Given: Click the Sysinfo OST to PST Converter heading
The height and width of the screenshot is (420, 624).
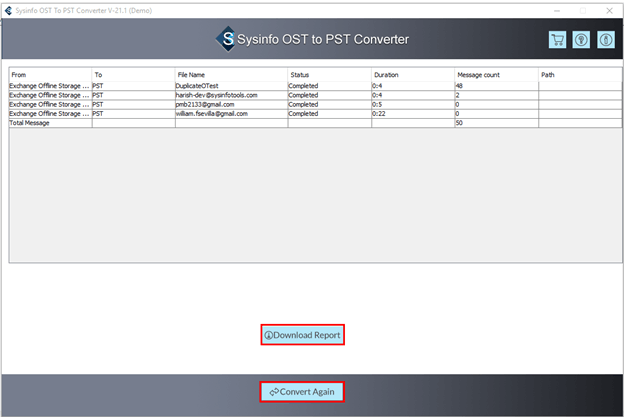Looking at the screenshot, I should coord(323,39).
